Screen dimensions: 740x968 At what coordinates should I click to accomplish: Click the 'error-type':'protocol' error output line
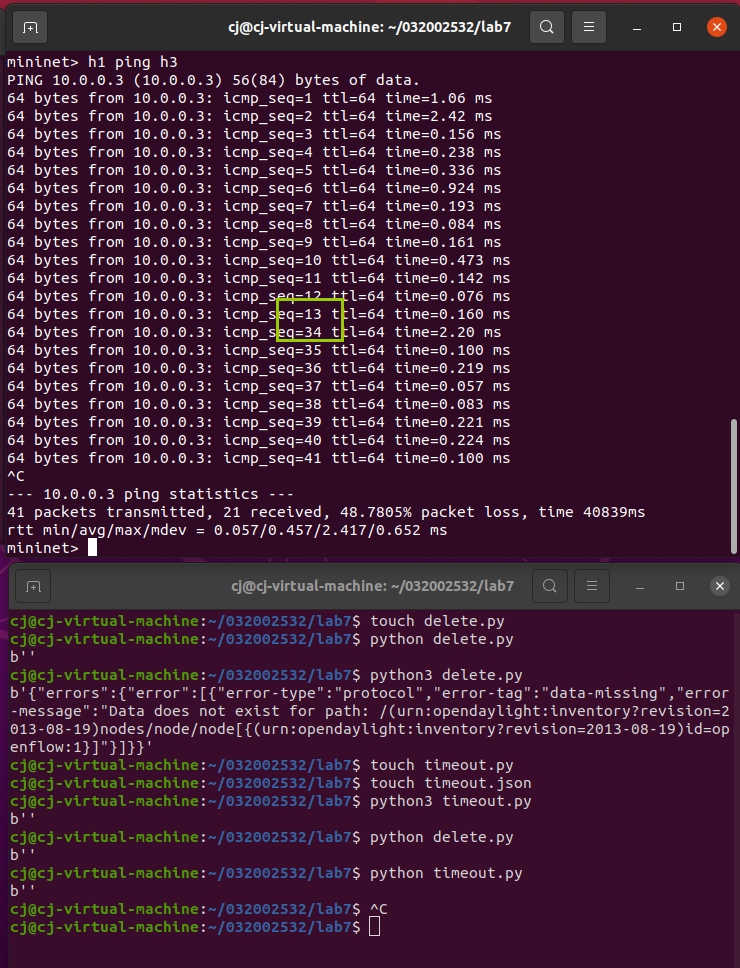click(x=370, y=693)
